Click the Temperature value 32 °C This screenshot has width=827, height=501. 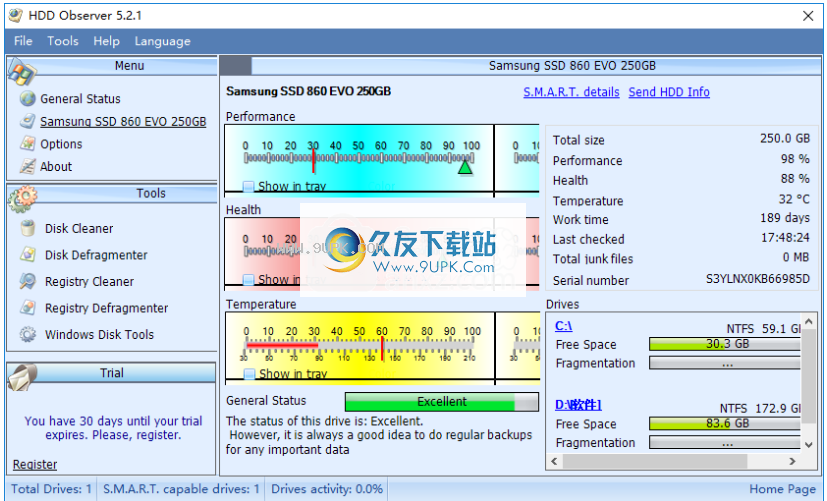point(794,199)
